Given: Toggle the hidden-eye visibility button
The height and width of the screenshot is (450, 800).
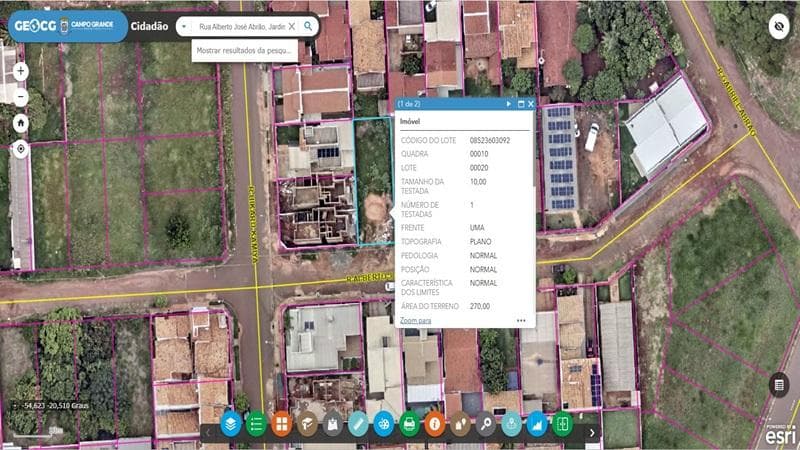Looking at the screenshot, I should coord(779,27).
